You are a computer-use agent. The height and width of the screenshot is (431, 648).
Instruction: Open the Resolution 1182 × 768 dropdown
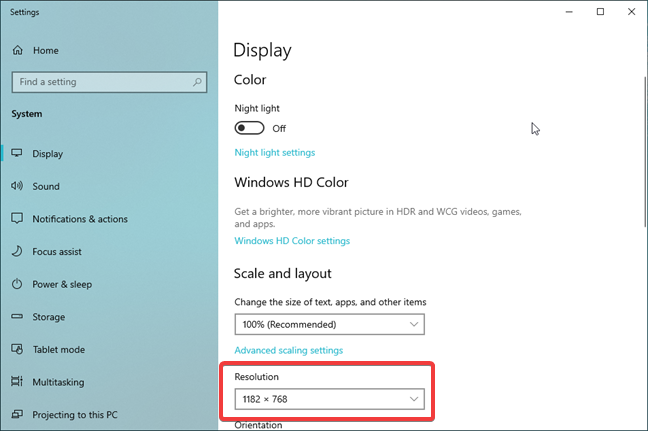coord(329,399)
